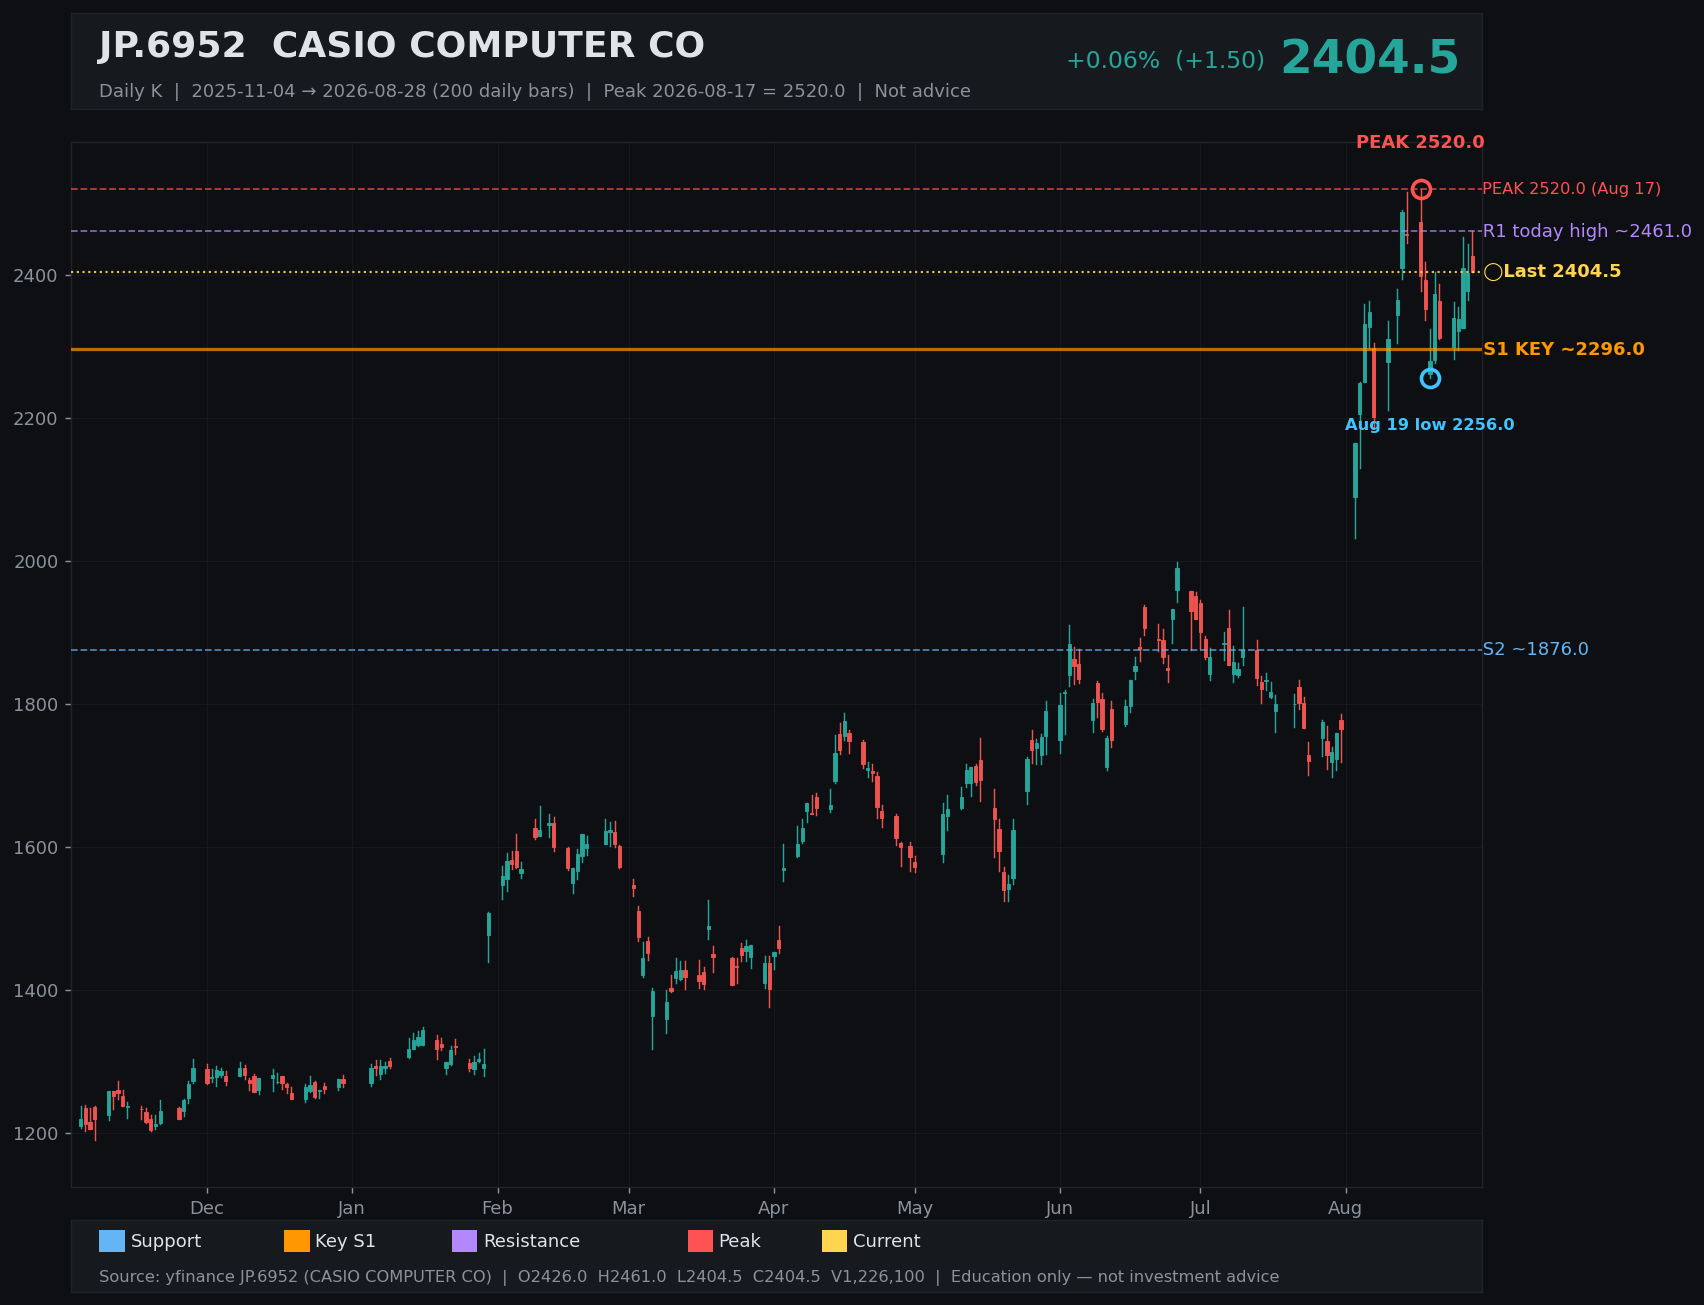Screen dimensions: 1704x1305
Task: Click the large 2404.5 price readout
Action: (x=1369, y=58)
